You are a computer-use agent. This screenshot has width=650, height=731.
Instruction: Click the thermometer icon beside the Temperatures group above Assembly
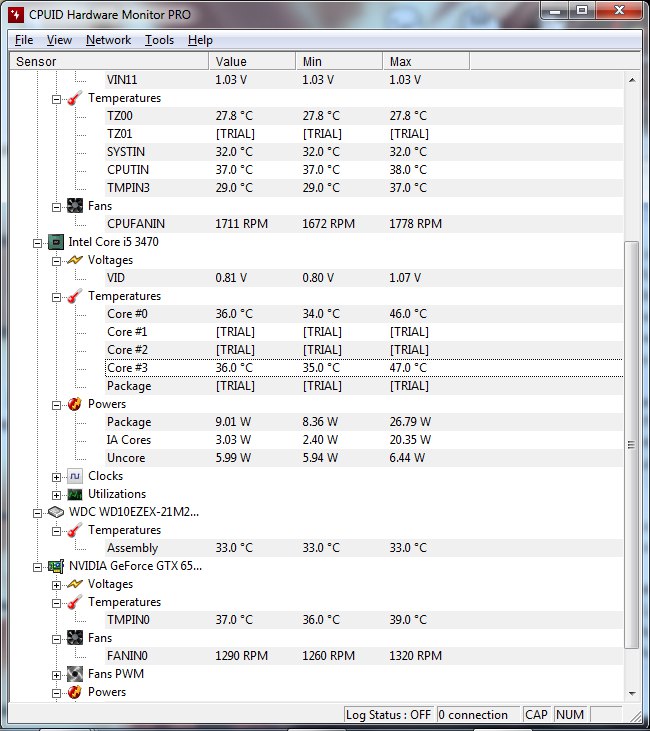[x=75, y=530]
